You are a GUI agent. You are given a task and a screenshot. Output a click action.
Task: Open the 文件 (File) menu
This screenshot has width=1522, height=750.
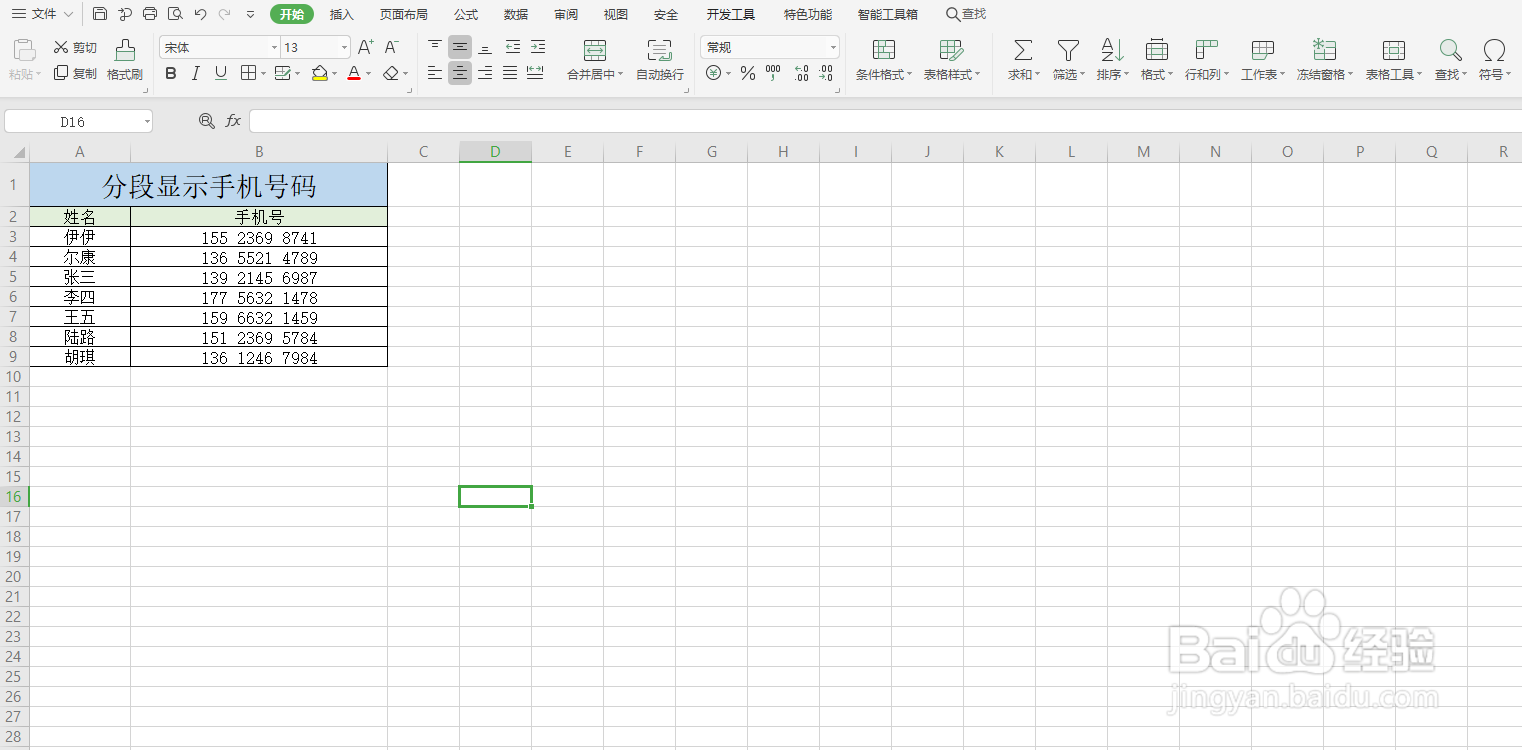(42, 14)
